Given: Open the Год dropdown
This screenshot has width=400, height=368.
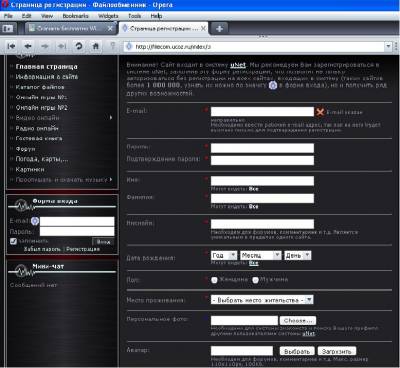Looking at the screenshot, I should click(x=224, y=255).
